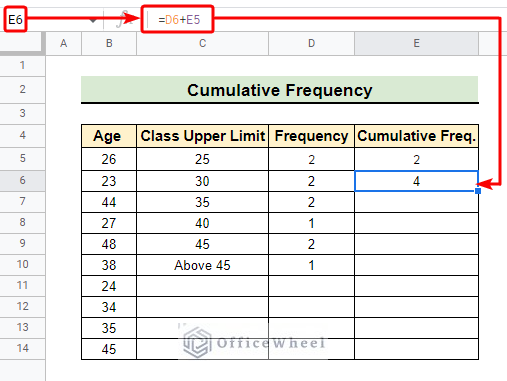Select Class Upper Limit cell 30
507x381 pixels.
point(202,181)
